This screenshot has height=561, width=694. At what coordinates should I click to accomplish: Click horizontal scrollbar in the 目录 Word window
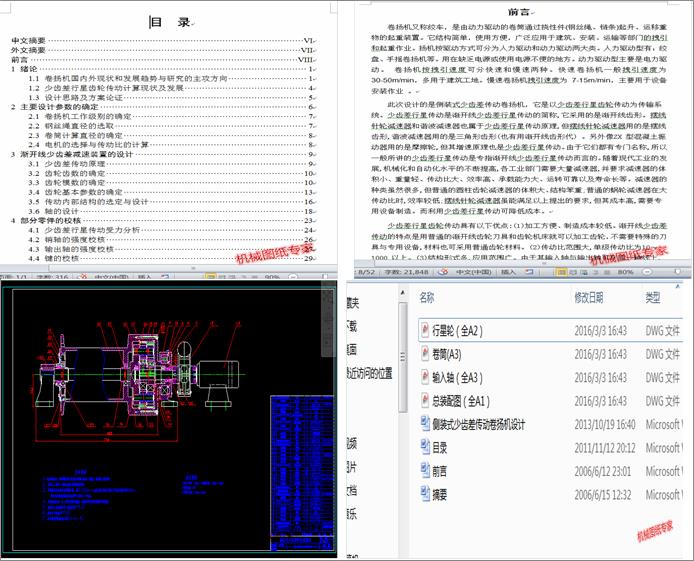tap(193, 268)
